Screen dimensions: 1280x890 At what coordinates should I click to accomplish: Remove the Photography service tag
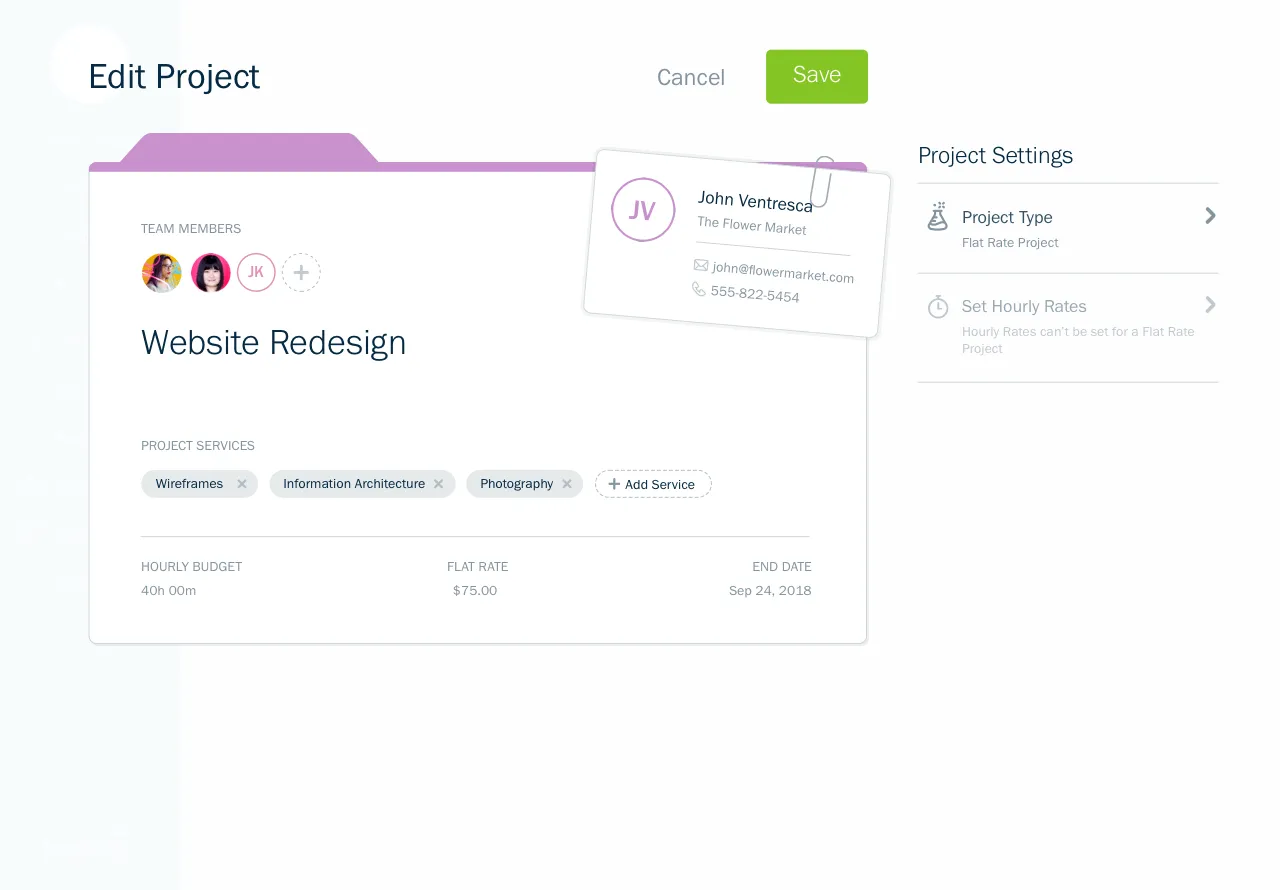[567, 484]
